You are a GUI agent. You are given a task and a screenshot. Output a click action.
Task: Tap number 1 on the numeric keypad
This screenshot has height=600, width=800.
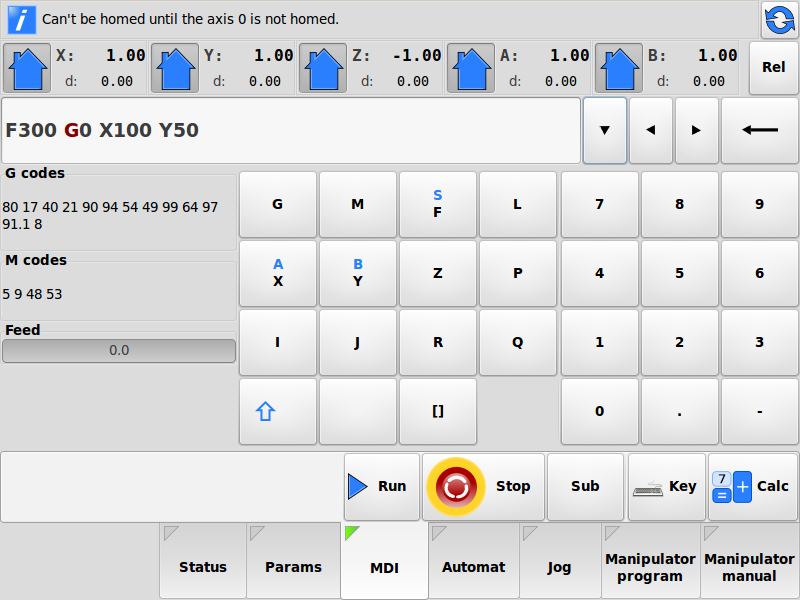coord(599,342)
